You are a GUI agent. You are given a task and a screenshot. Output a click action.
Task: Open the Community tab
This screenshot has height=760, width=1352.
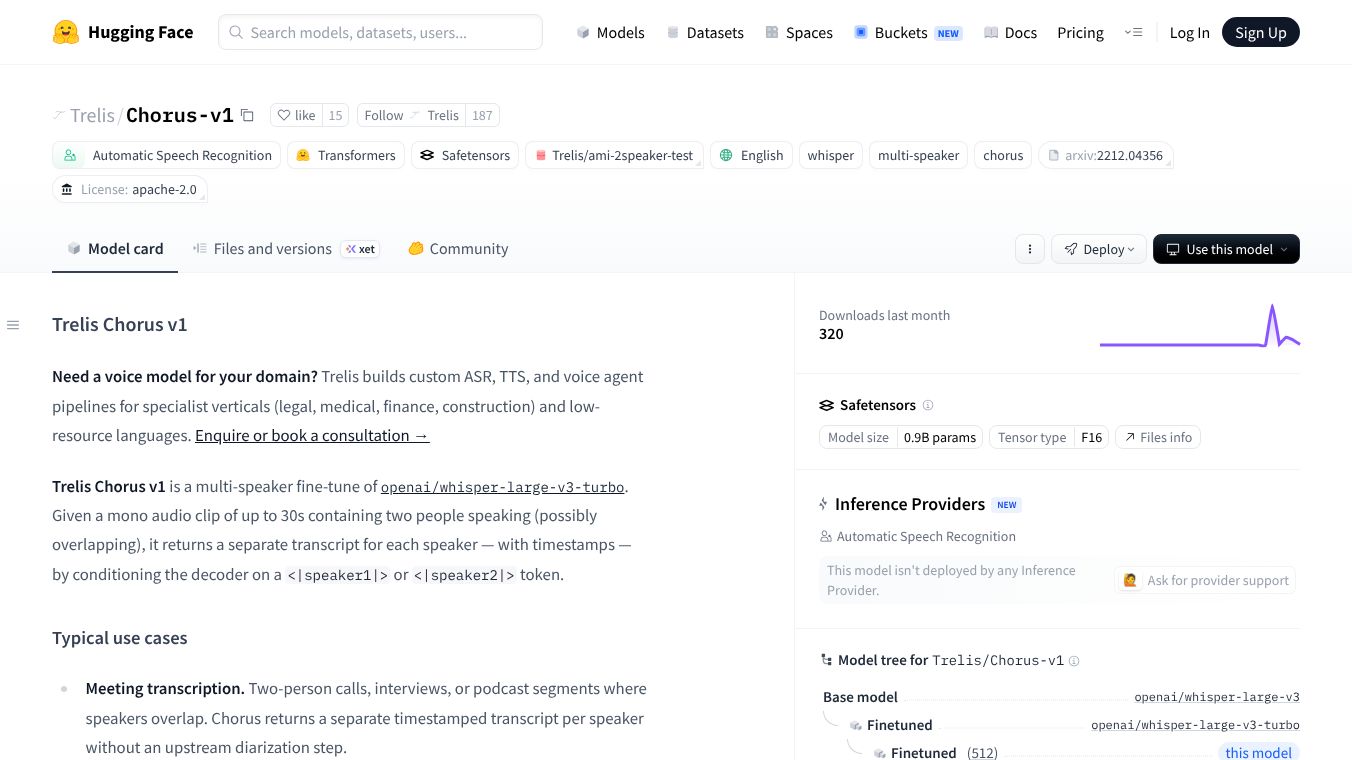click(458, 249)
